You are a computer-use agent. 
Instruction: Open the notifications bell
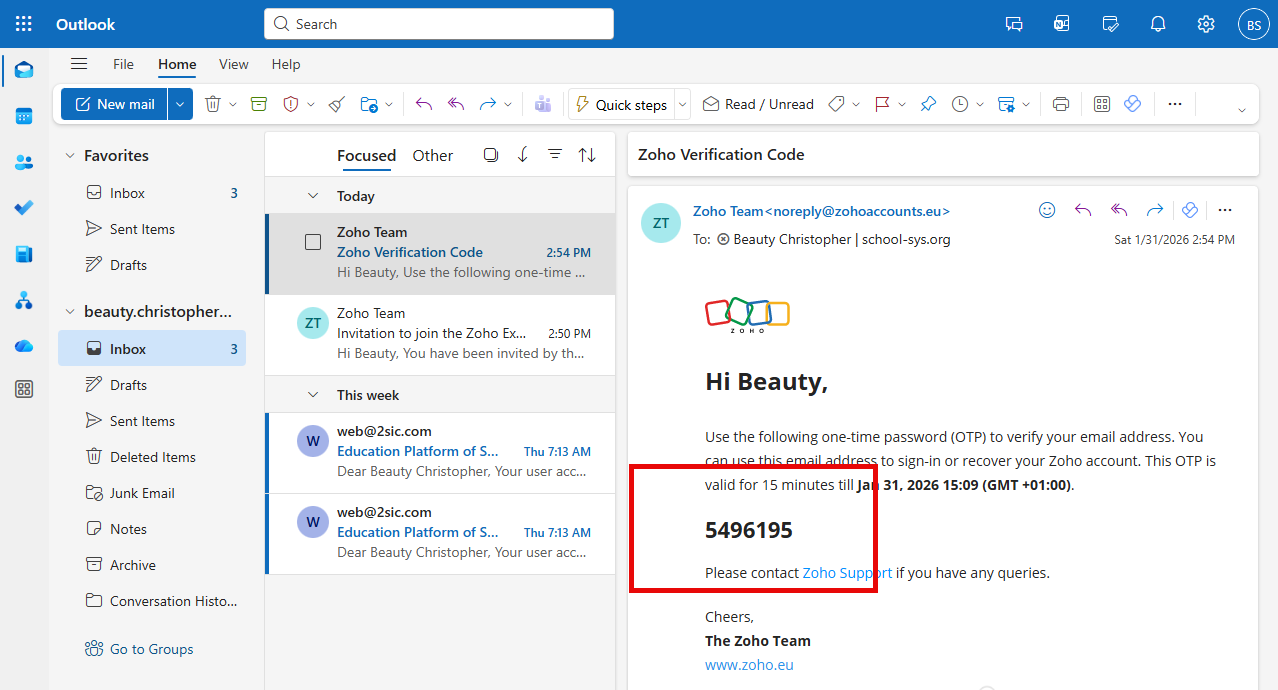pos(1158,24)
